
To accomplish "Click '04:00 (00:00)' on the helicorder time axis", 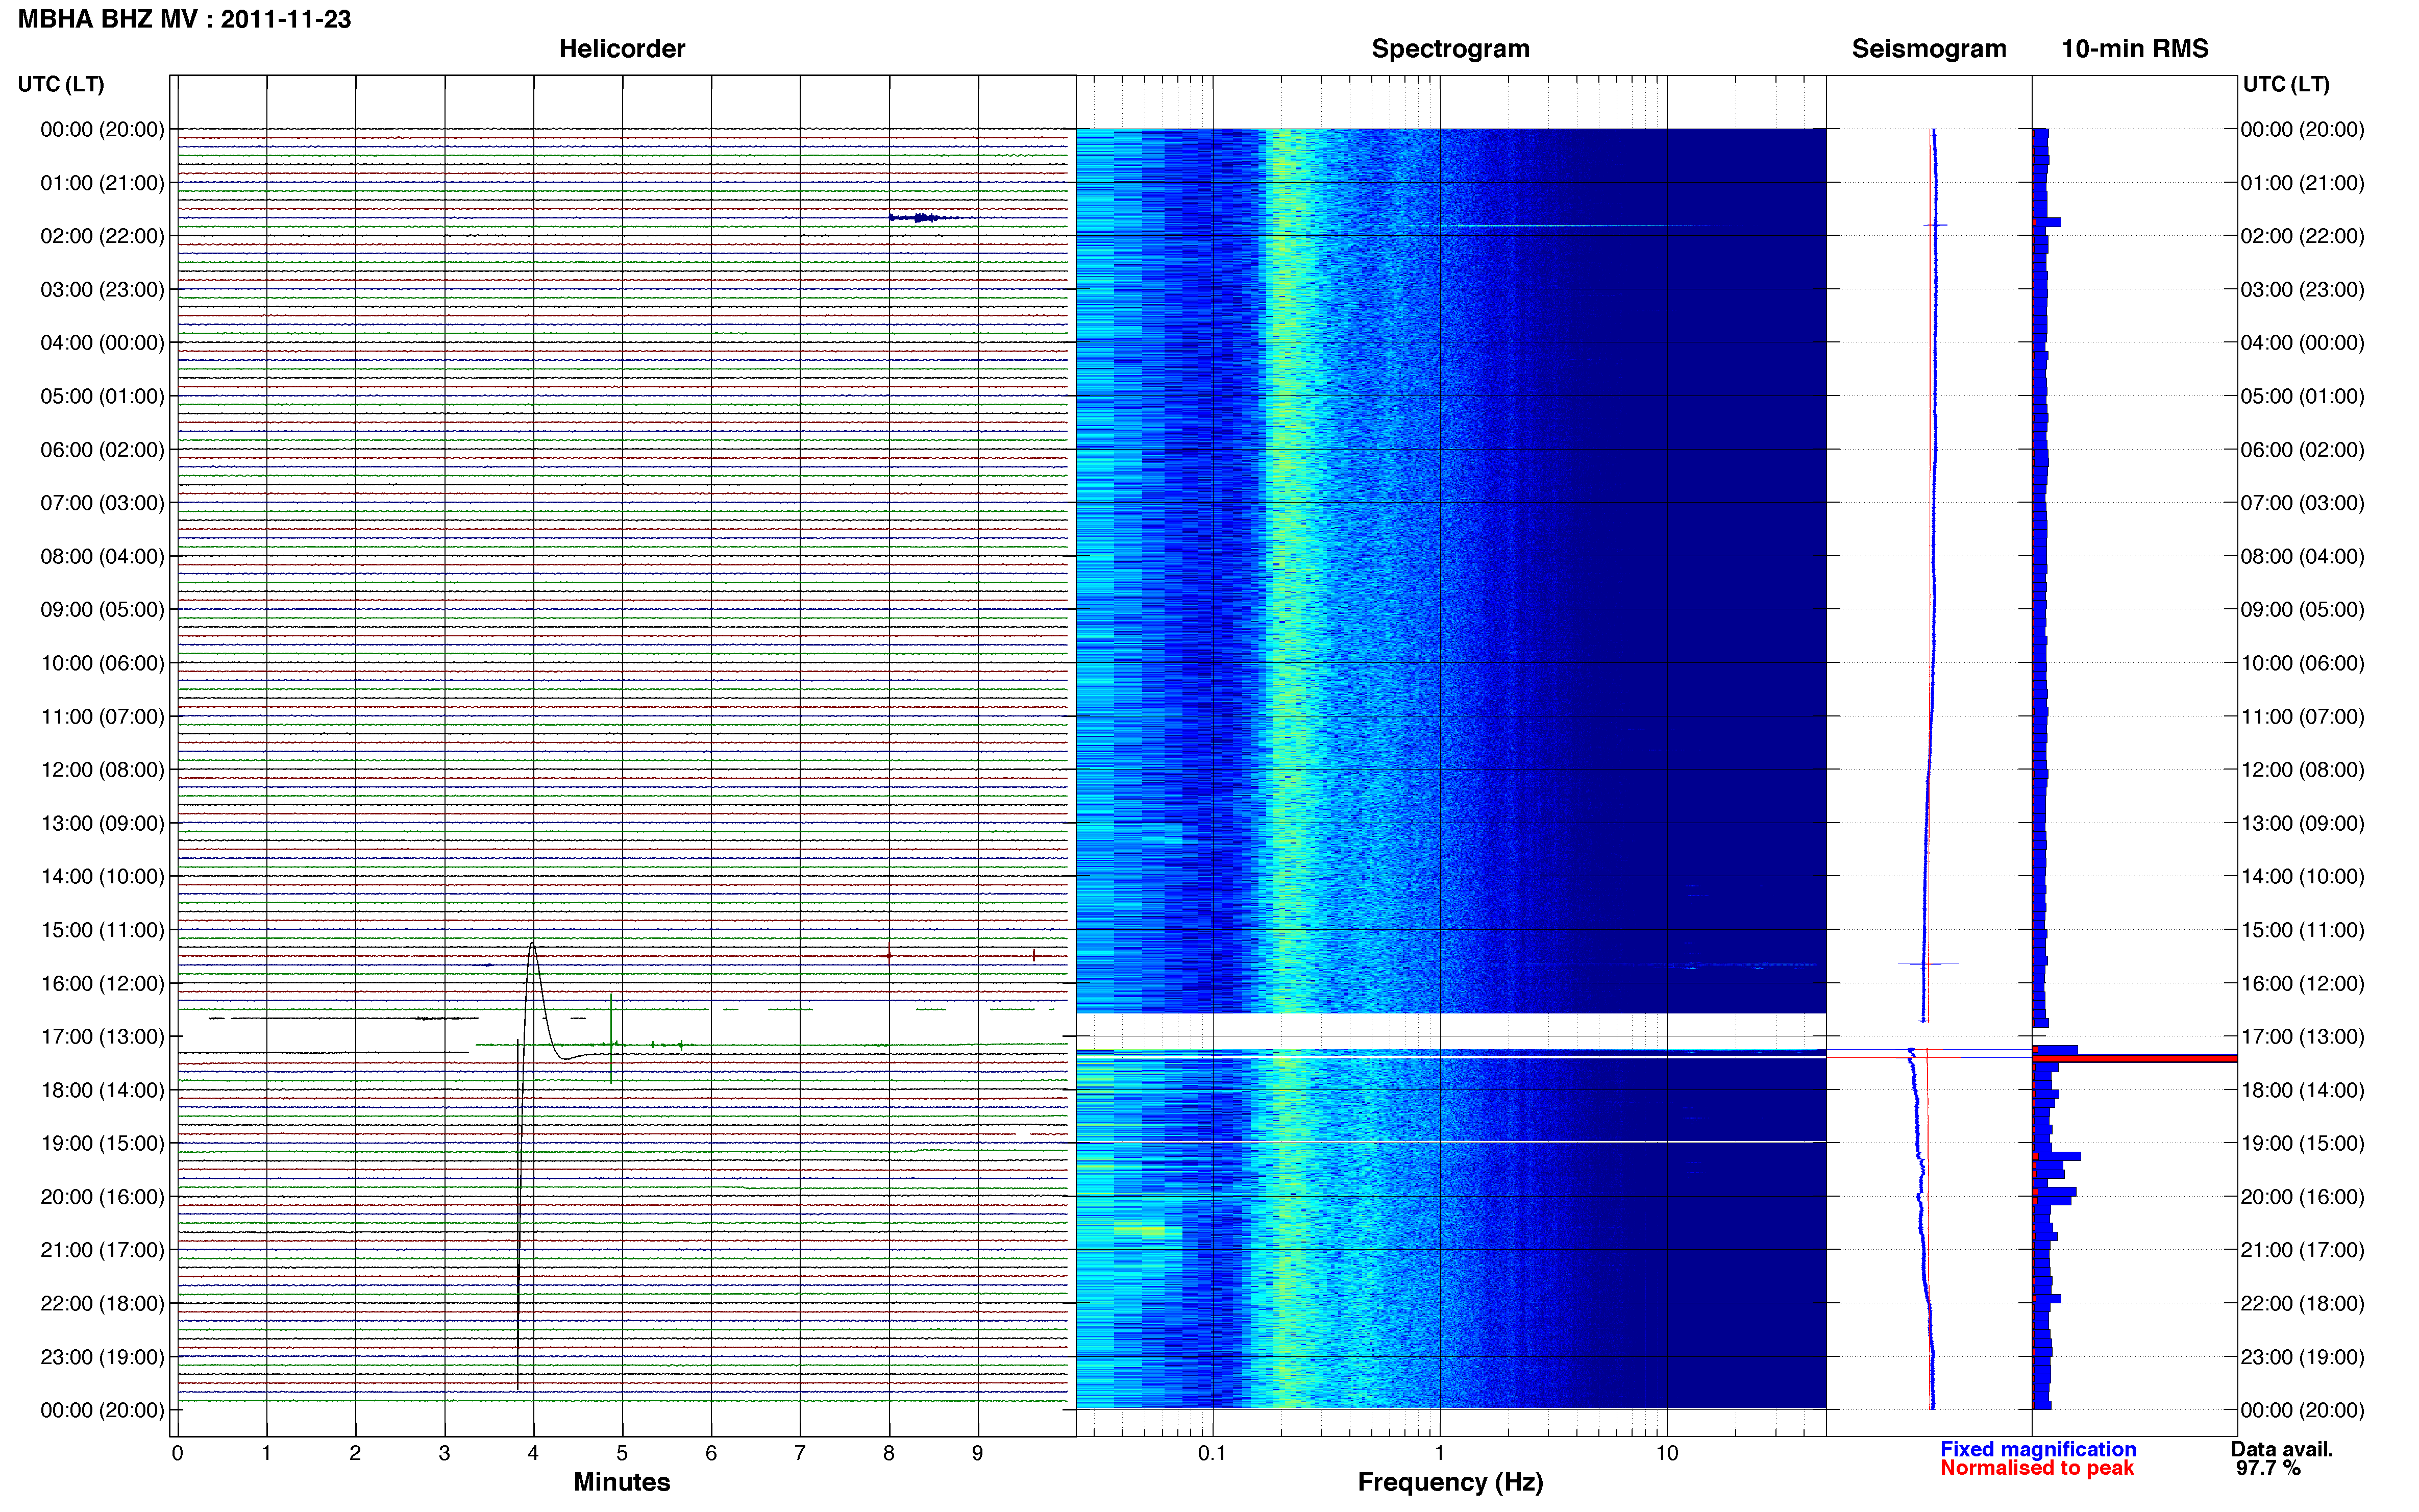I will 102,343.
